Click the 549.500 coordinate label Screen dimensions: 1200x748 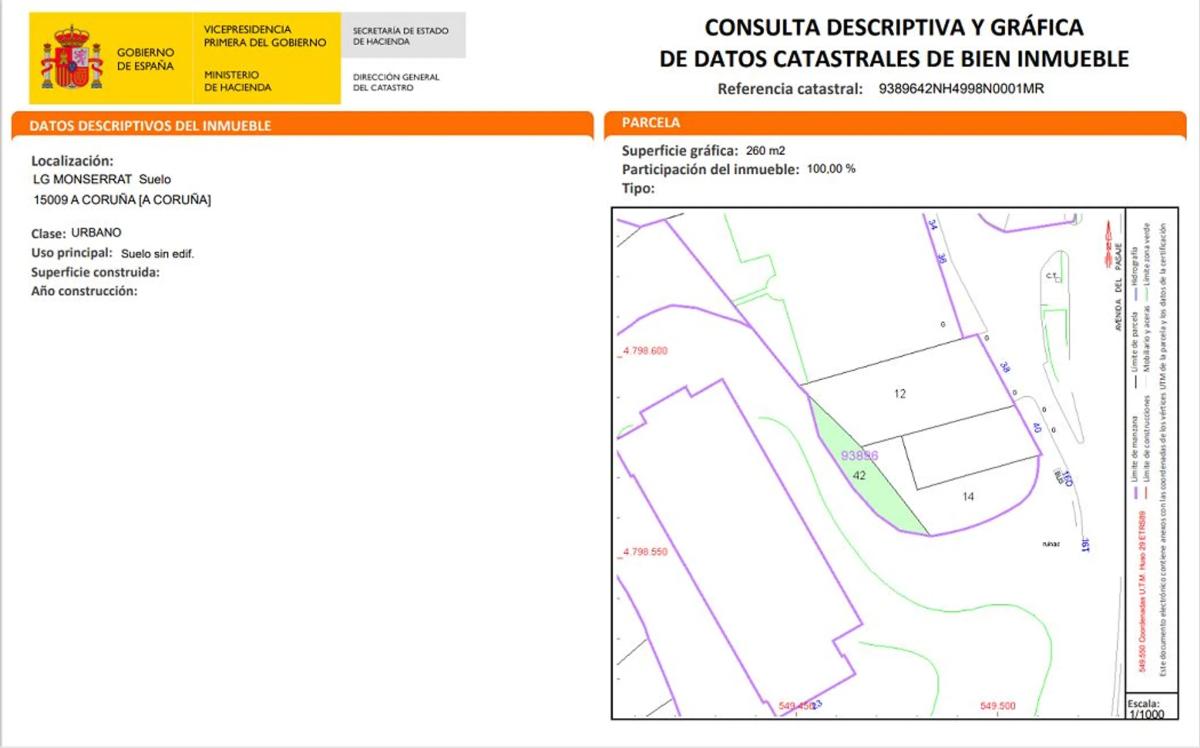click(997, 706)
